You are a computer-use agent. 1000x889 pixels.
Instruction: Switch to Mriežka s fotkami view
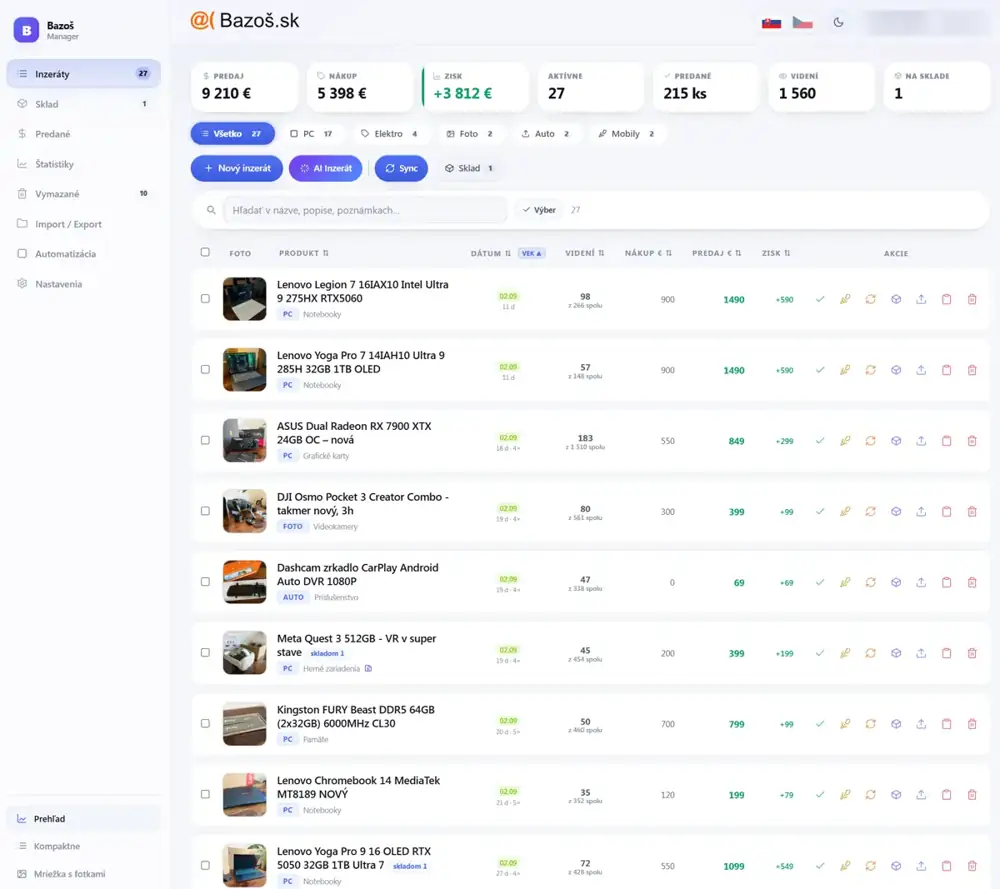pyautogui.click(x=84, y=874)
